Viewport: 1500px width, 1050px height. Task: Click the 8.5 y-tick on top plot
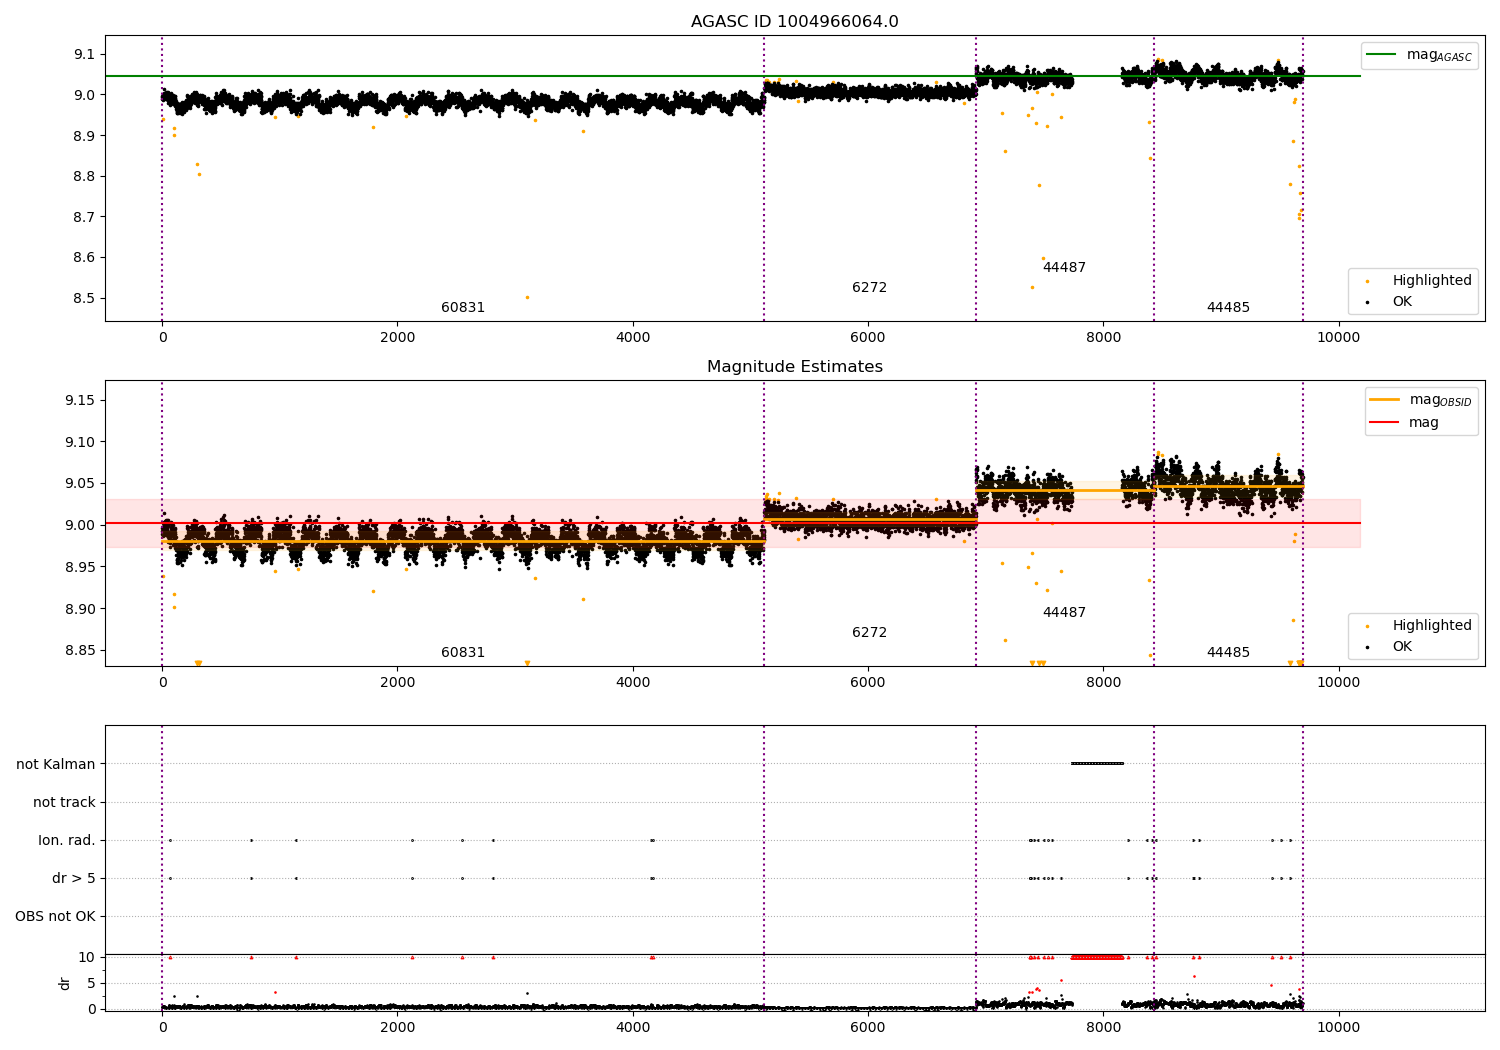point(83,298)
